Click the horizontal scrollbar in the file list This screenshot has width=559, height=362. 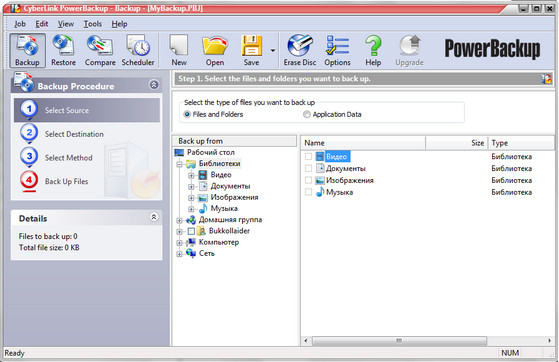click(399, 341)
